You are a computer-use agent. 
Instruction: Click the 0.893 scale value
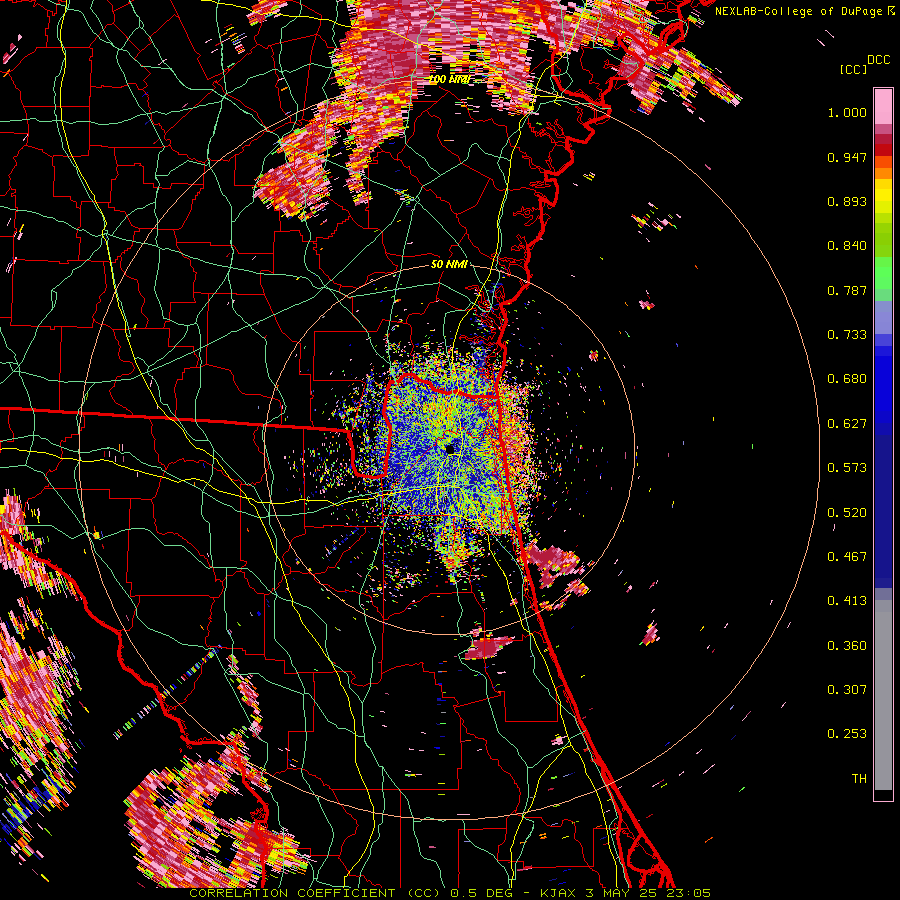tap(847, 201)
